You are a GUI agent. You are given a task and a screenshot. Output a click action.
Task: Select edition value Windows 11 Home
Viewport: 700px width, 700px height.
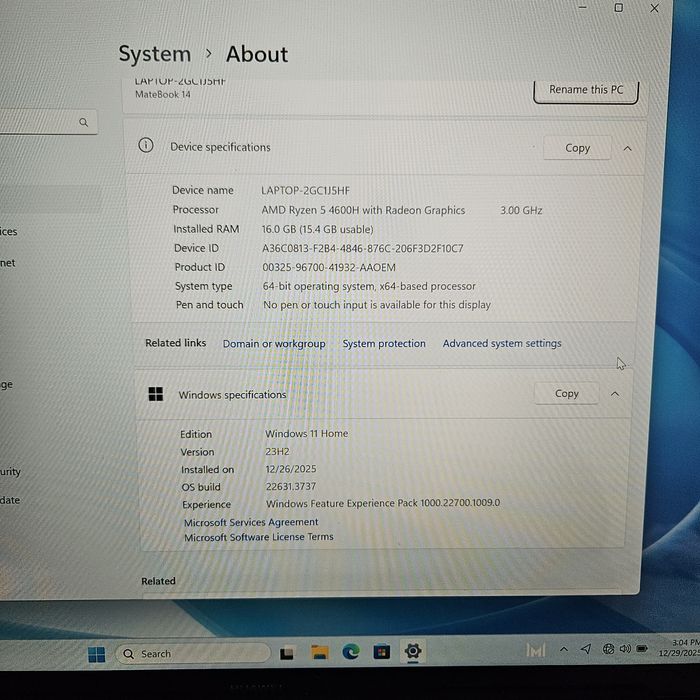click(x=307, y=433)
